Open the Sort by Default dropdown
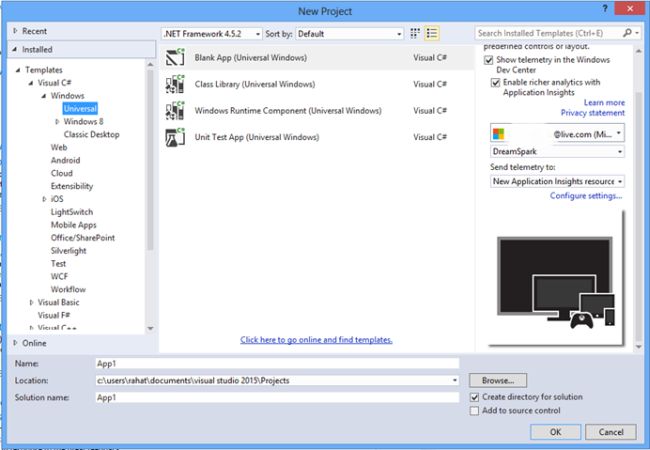This screenshot has height=450, width=650. [349, 34]
